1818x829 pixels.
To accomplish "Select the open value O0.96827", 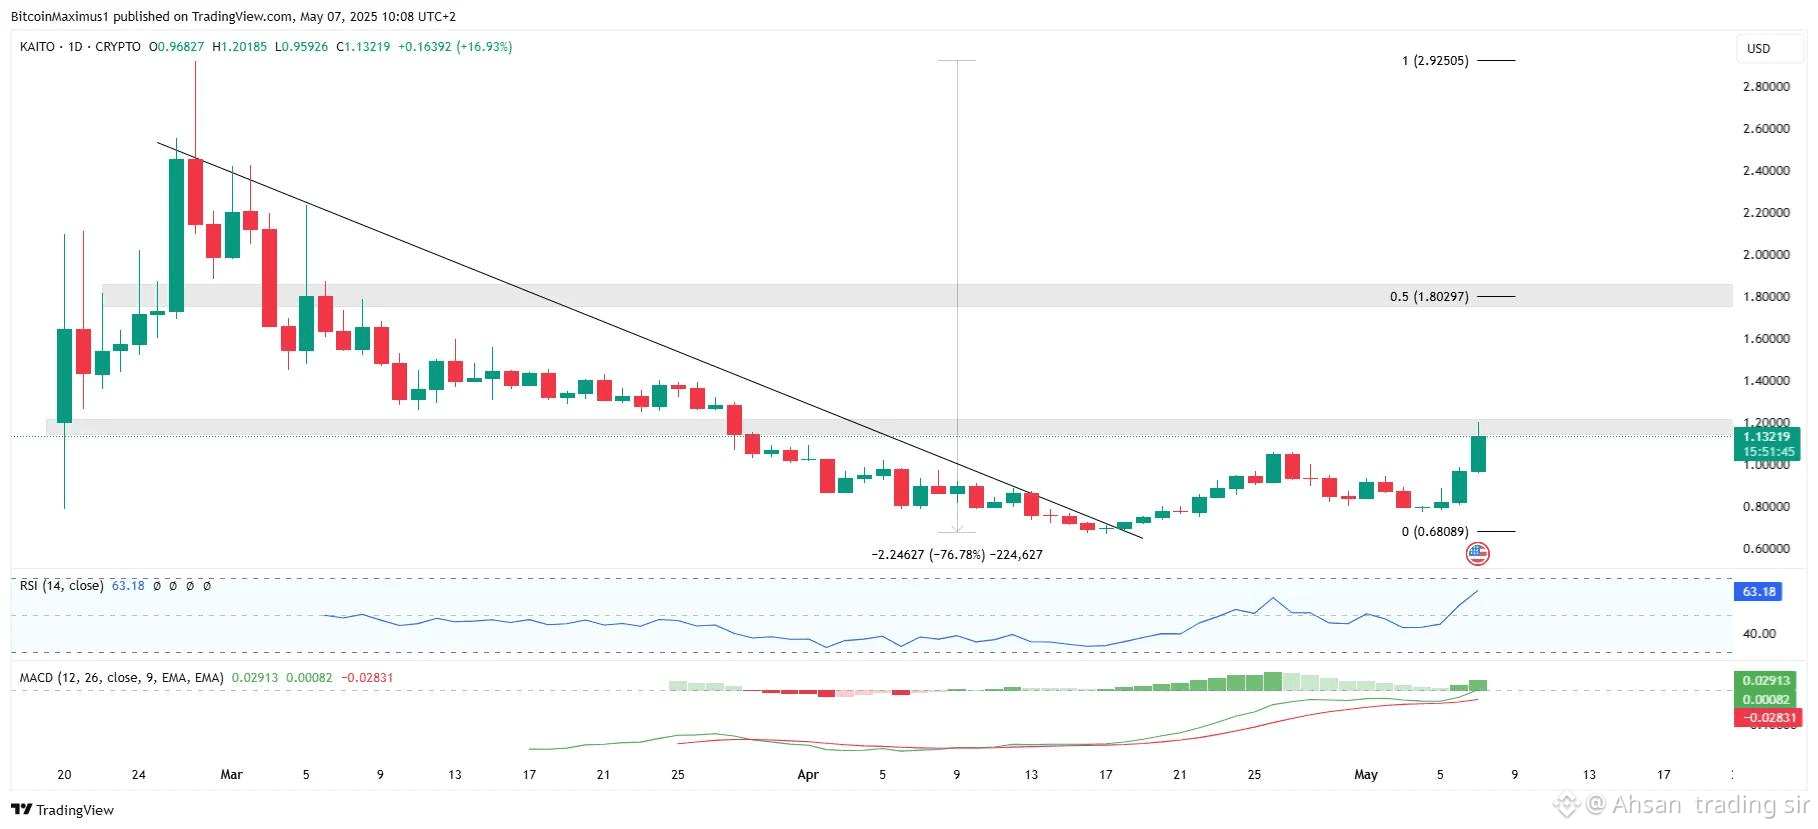I will pyautogui.click(x=176, y=47).
